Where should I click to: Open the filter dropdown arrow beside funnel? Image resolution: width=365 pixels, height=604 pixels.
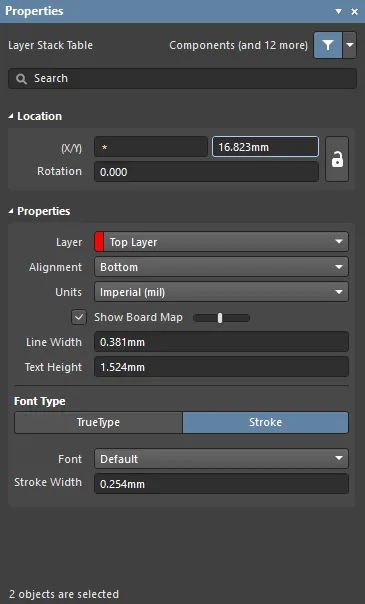[350, 45]
